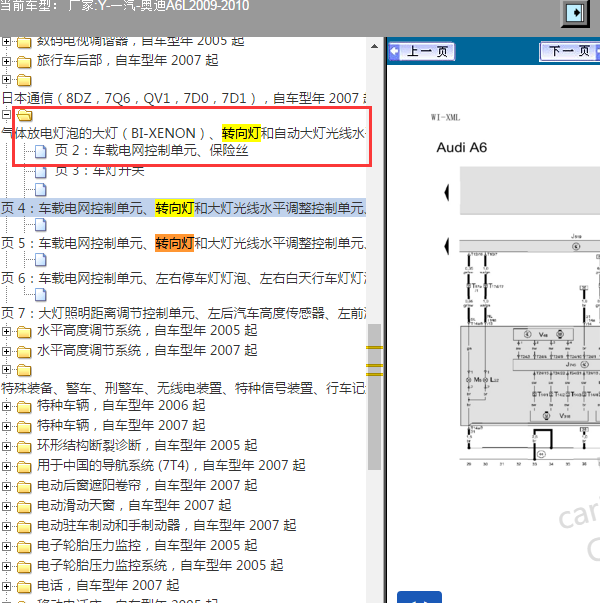
Task: Go to previous page with 上一页 button
Action: point(422,52)
